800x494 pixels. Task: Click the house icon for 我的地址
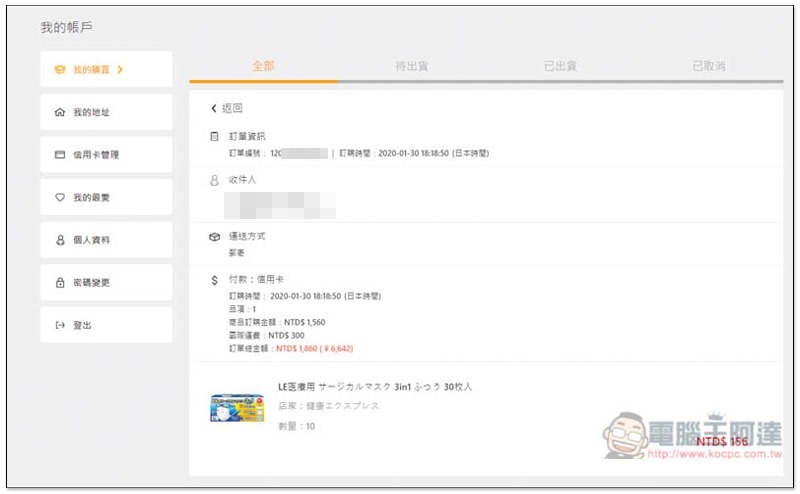60,113
